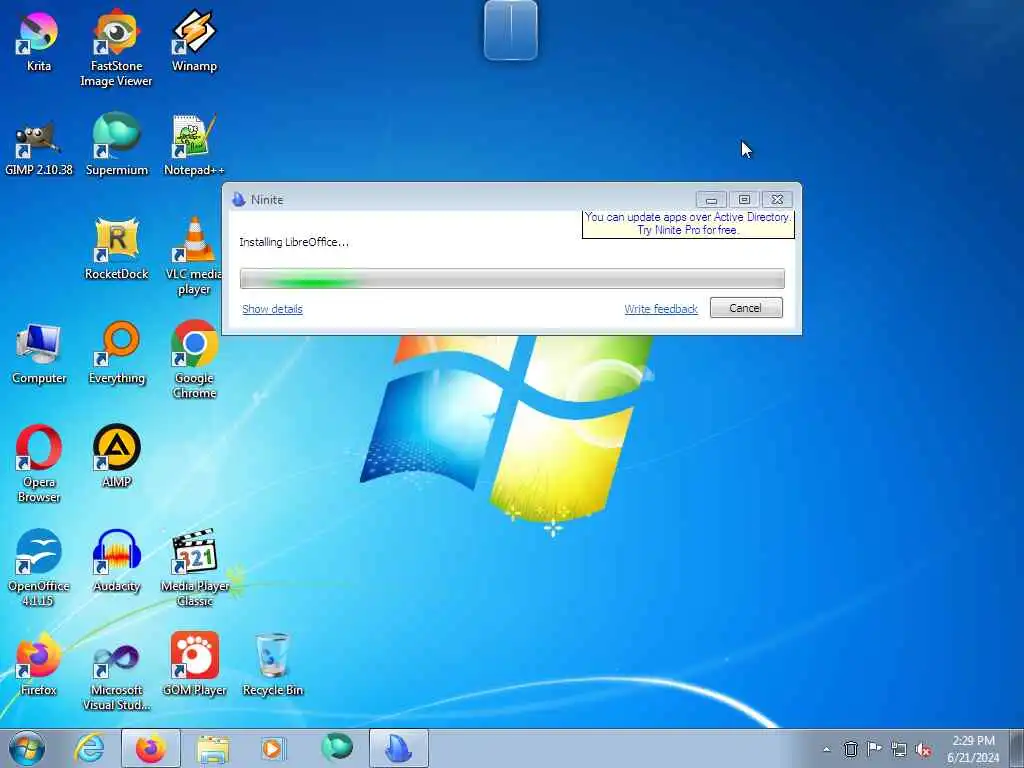The image size is (1024, 768).
Task: Open Supermium from the taskbar
Action: (x=336, y=748)
